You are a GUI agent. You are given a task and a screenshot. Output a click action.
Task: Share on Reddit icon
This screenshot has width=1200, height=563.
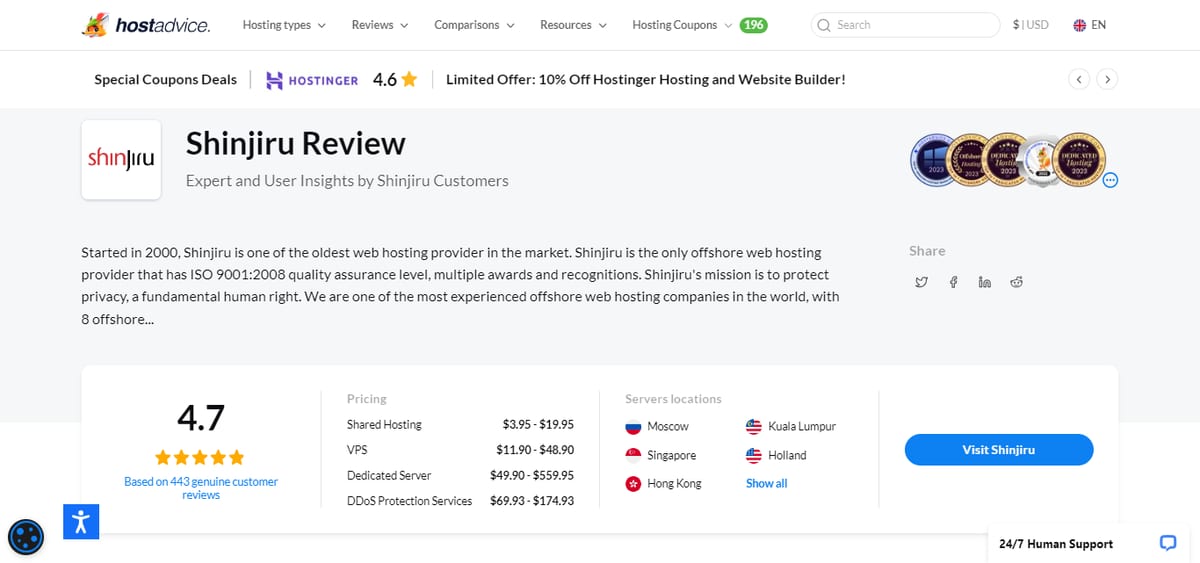[1017, 283]
